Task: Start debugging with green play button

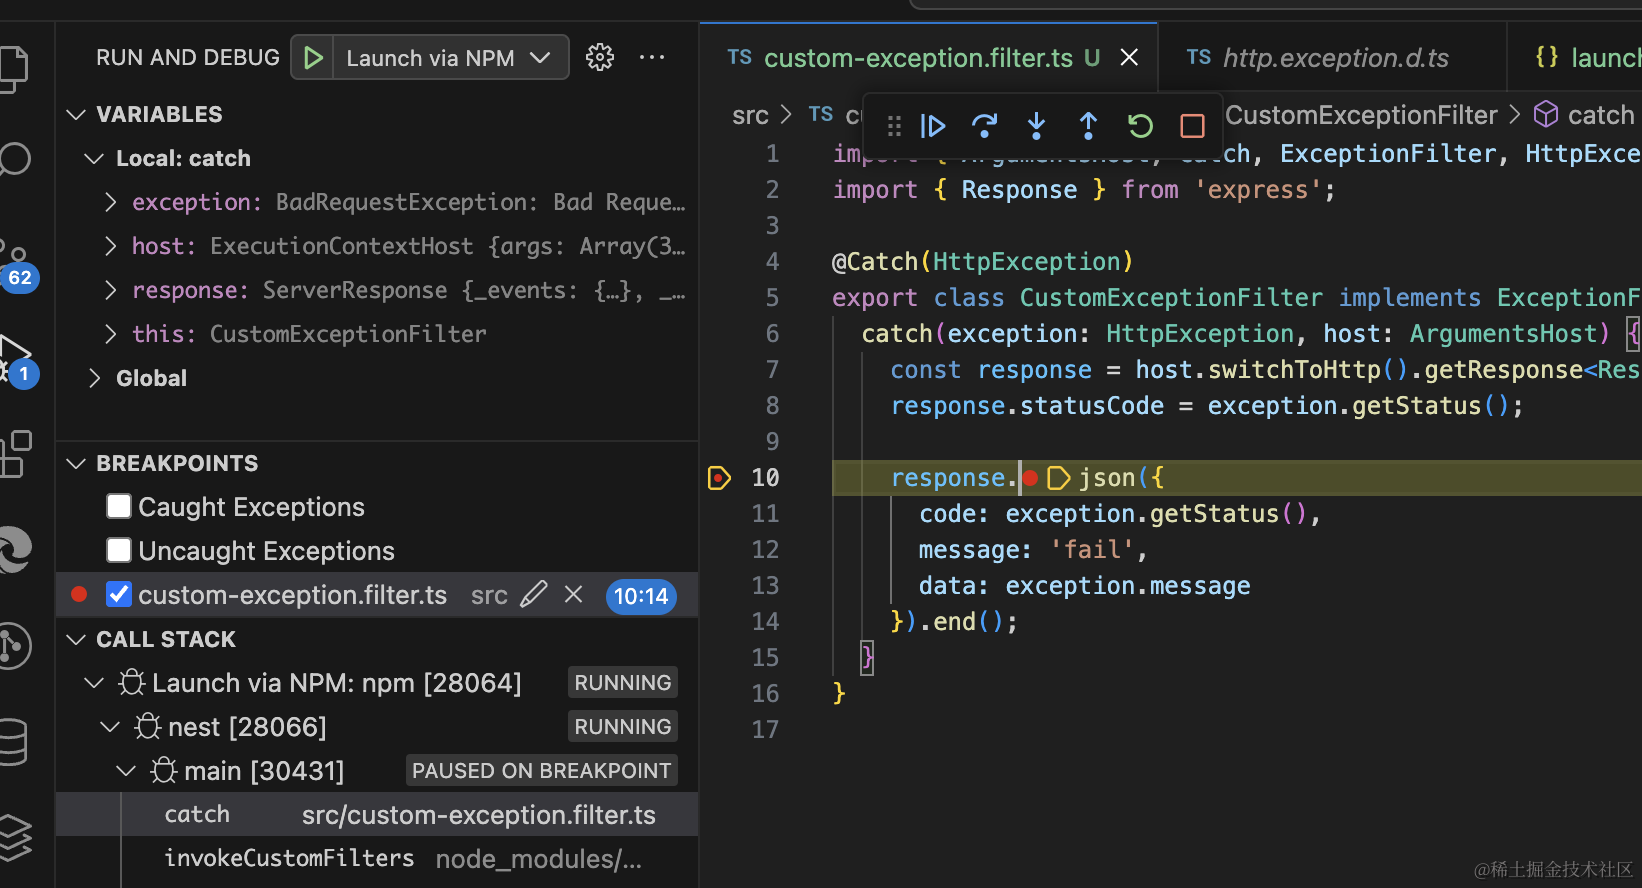Action: tap(313, 58)
